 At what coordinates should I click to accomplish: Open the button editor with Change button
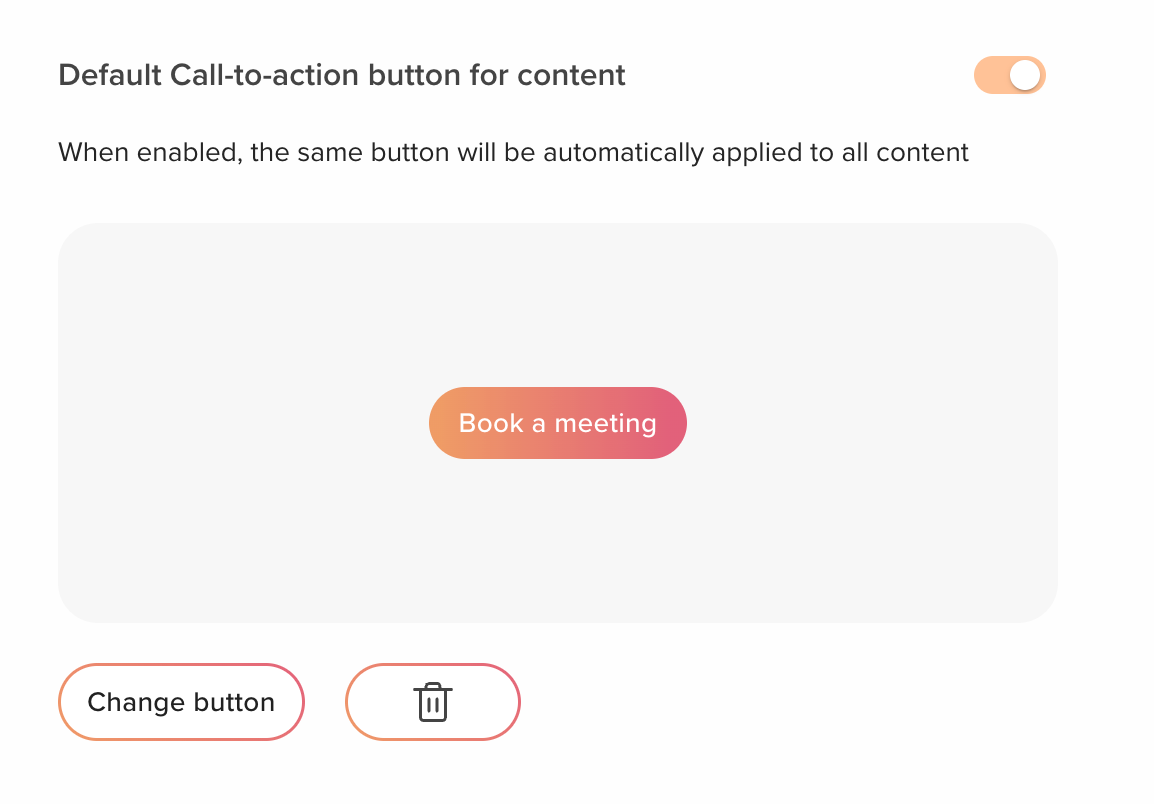pyautogui.click(x=181, y=702)
